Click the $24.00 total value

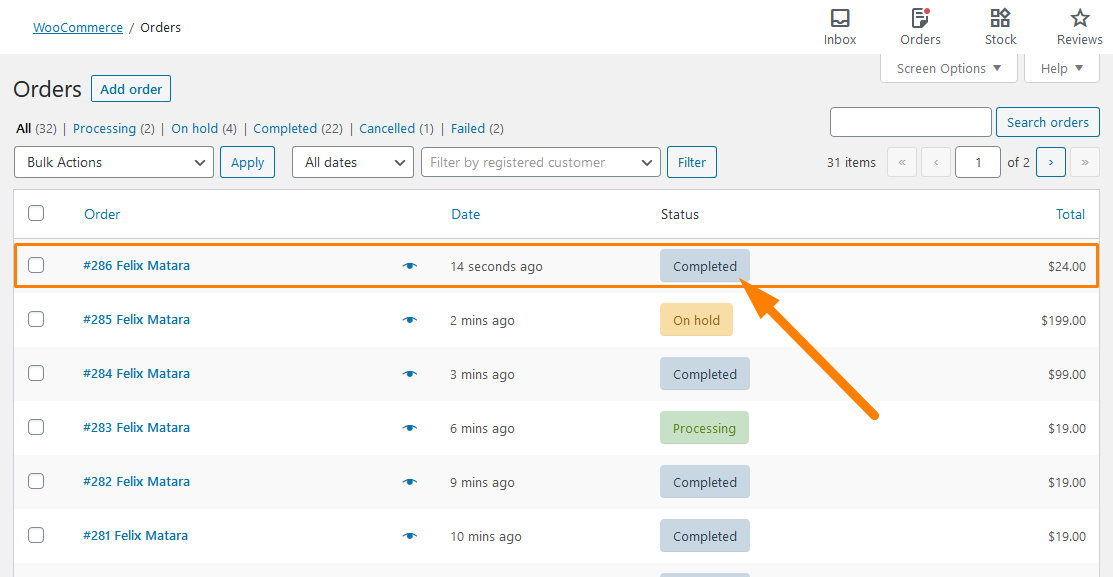tap(1067, 266)
